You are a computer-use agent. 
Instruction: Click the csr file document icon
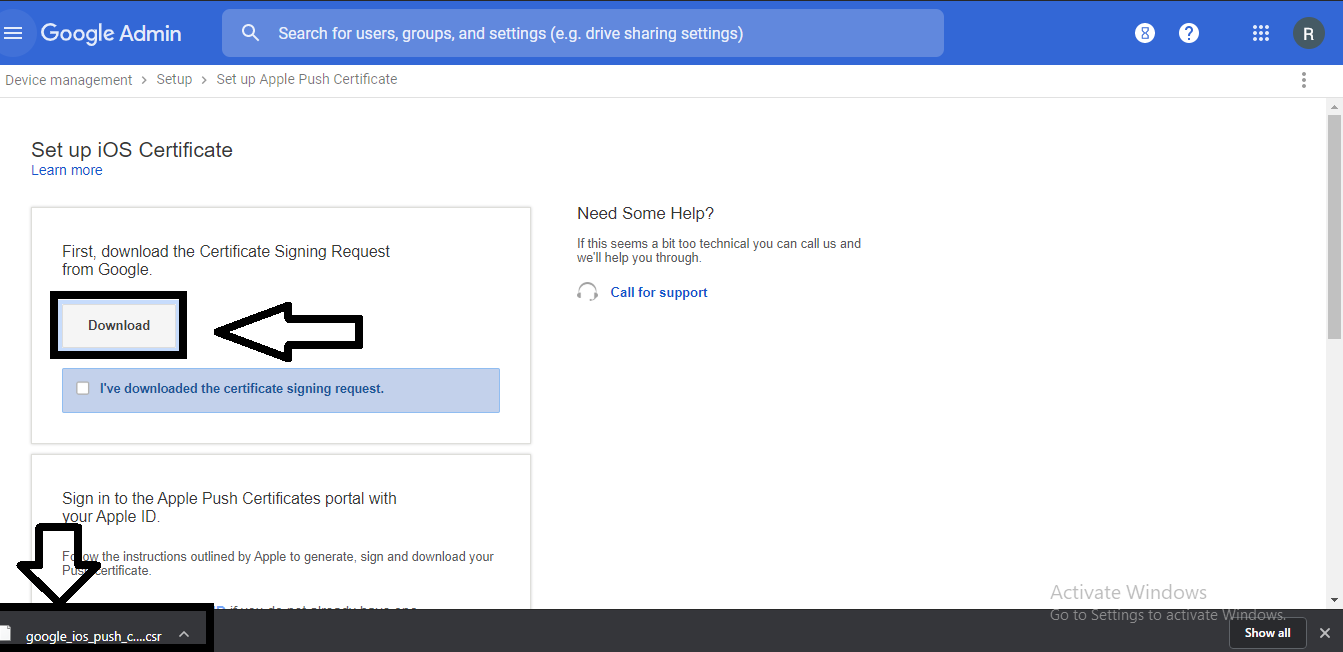7,634
